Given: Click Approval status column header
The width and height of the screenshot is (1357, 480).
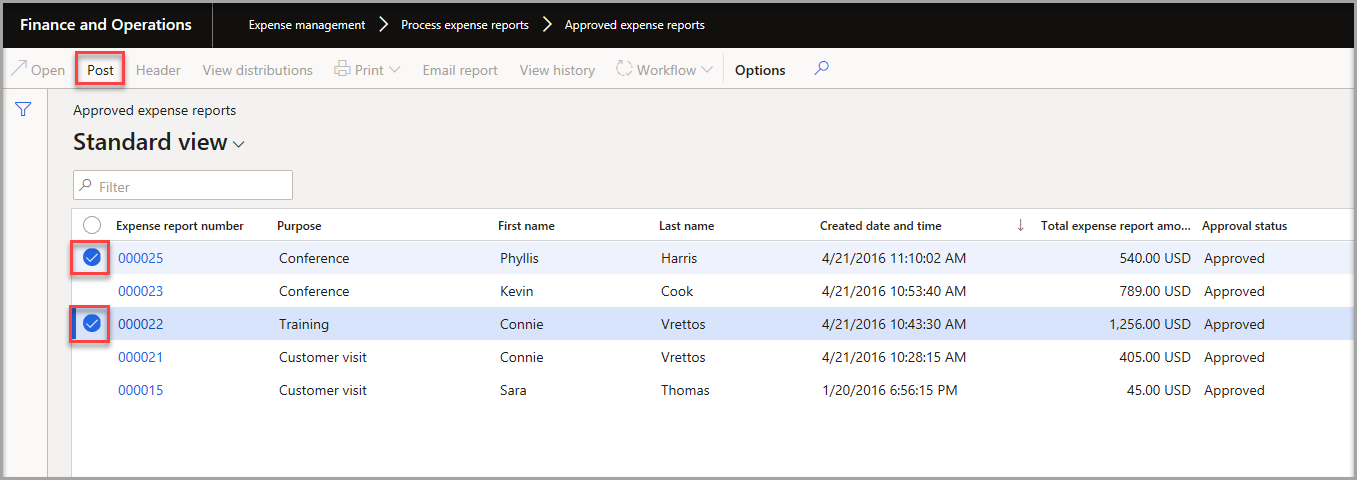Looking at the screenshot, I should click(1244, 226).
